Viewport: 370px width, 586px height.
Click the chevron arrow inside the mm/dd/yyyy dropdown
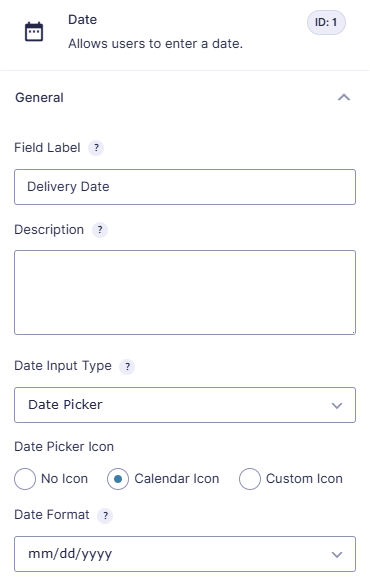(337, 555)
